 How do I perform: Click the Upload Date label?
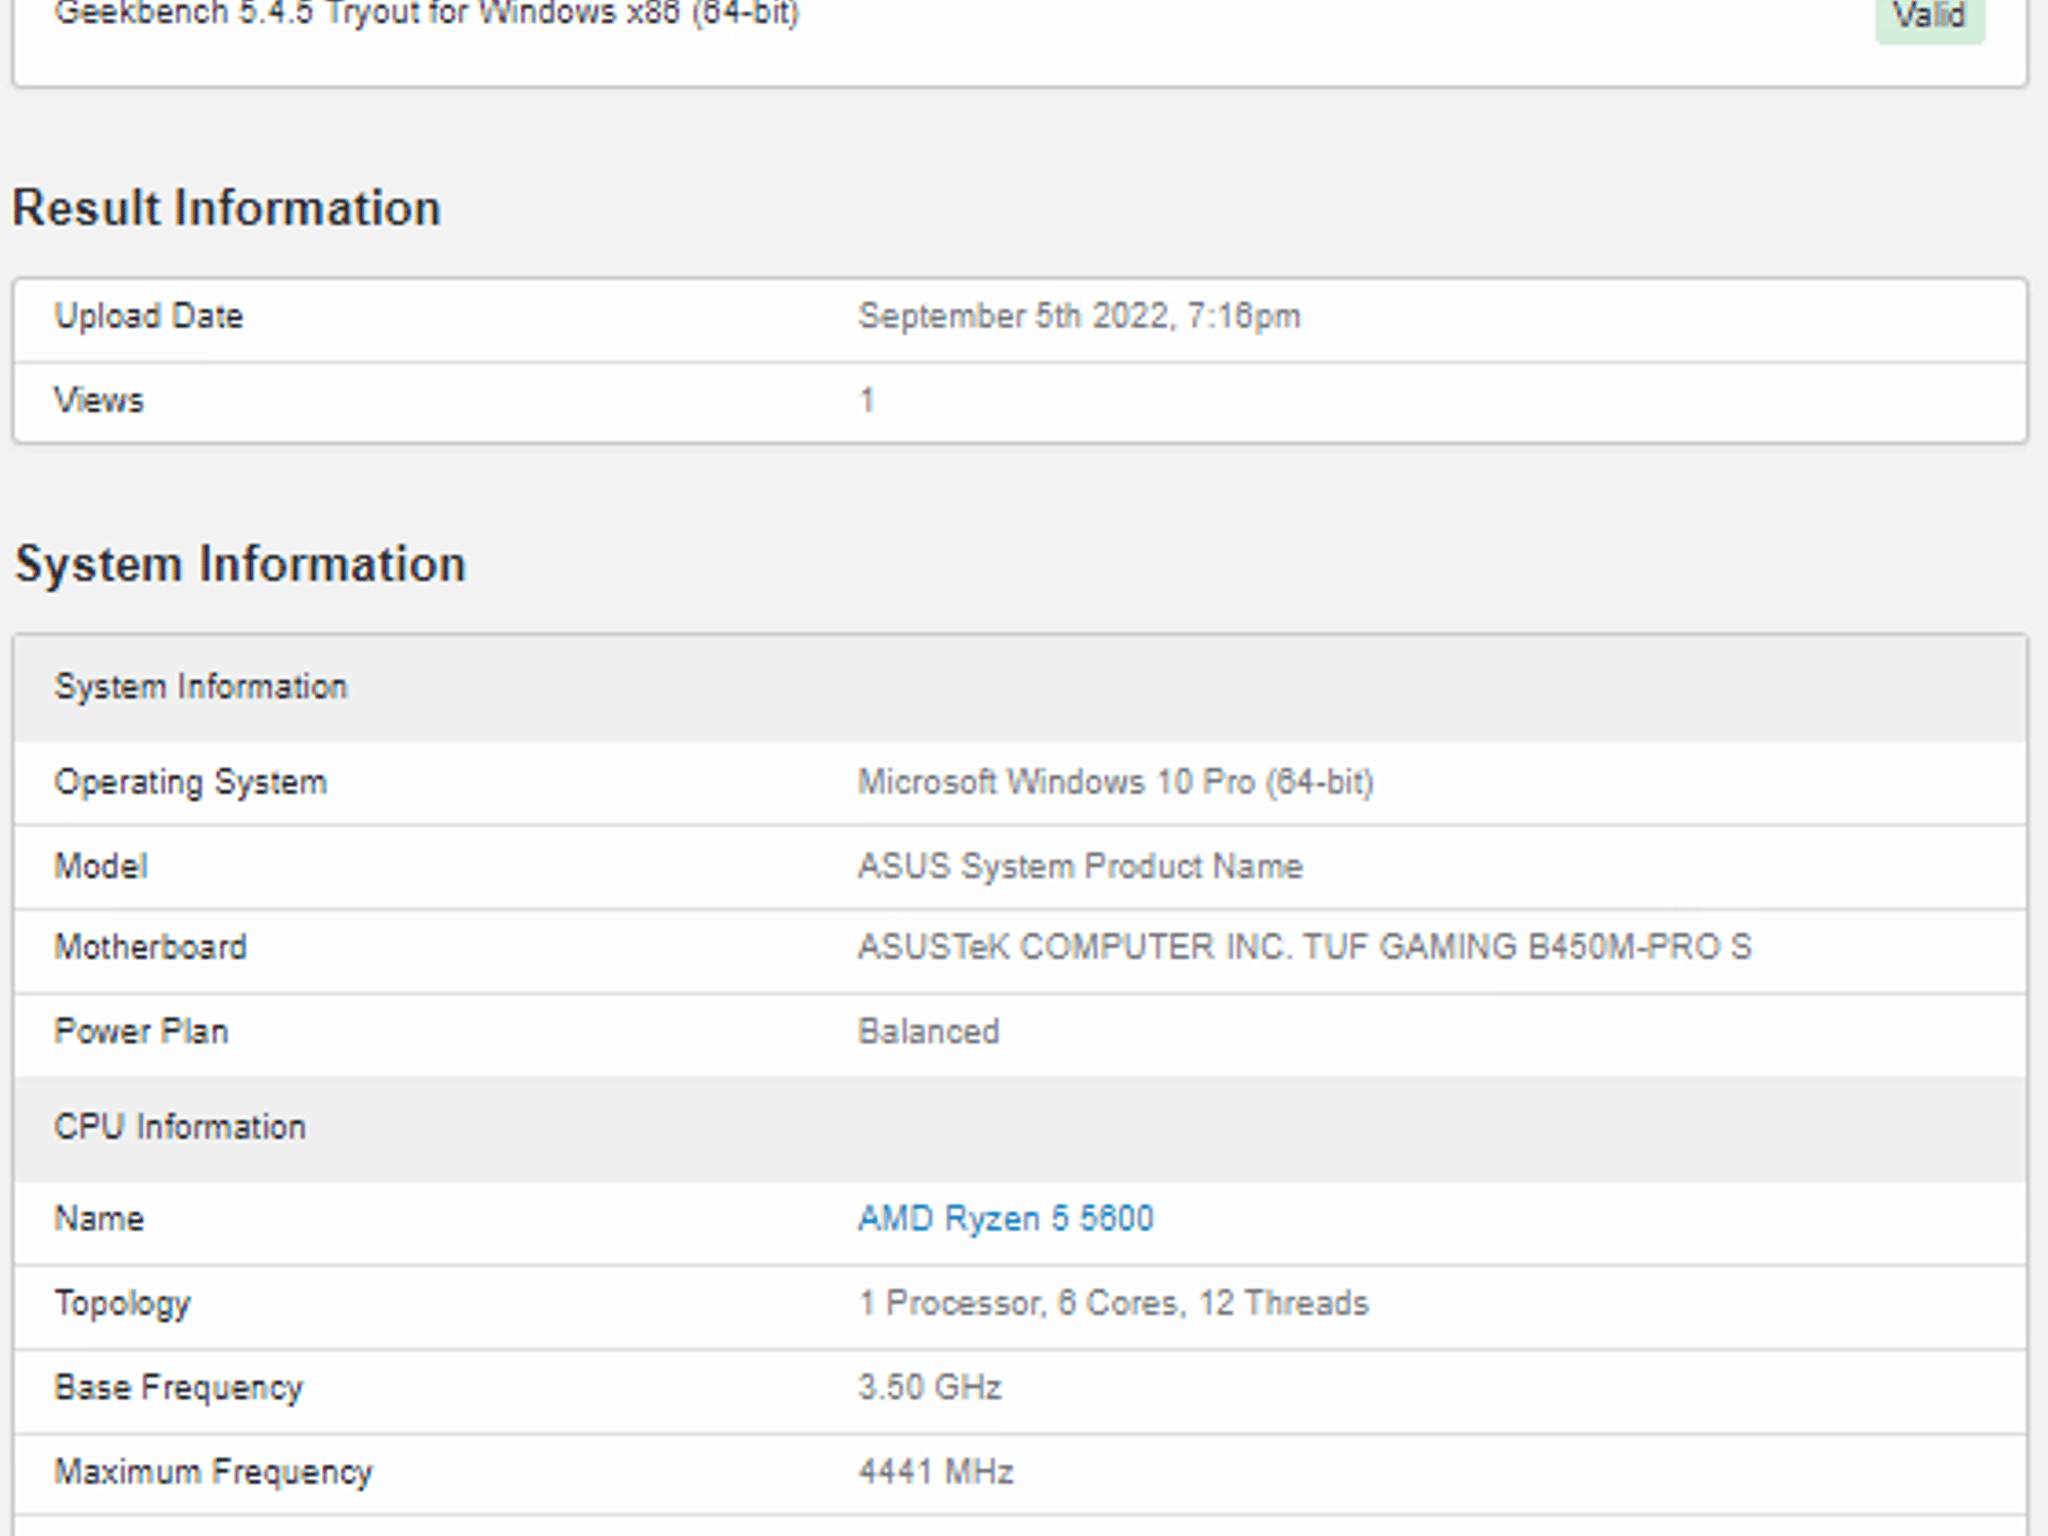pyautogui.click(x=148, y=316)
